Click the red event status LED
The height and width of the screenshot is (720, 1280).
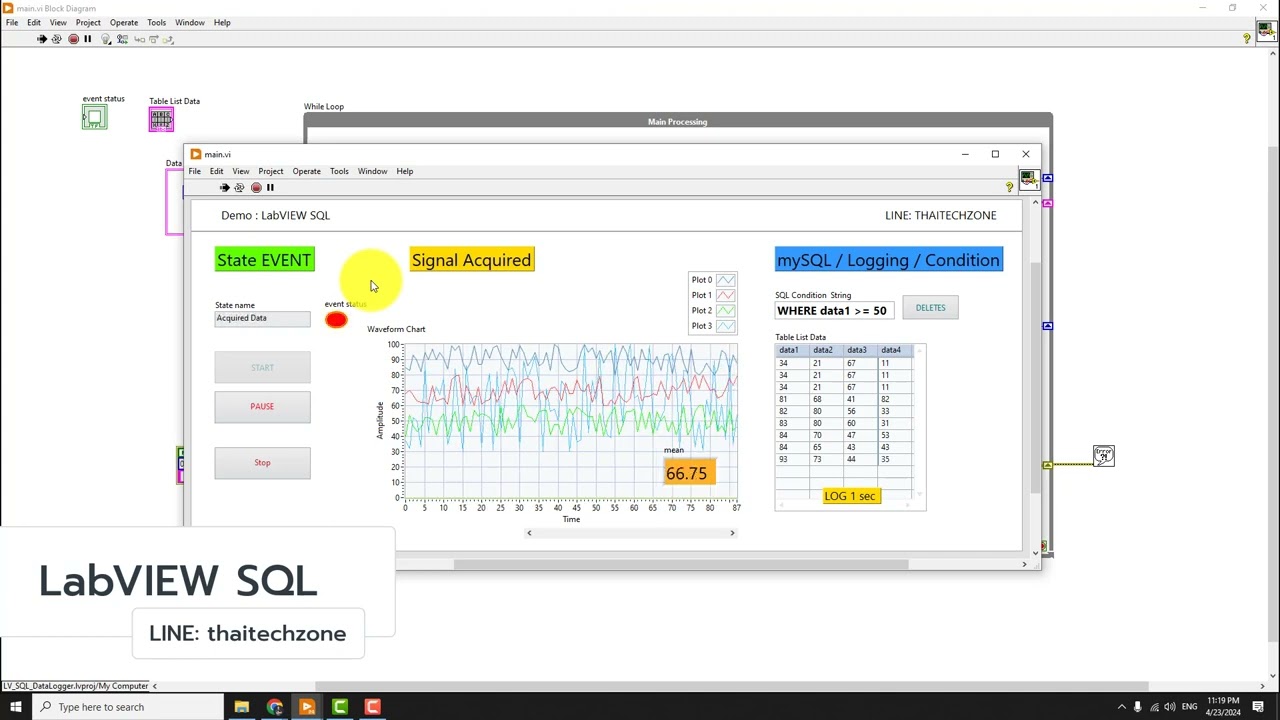[336, 320]
